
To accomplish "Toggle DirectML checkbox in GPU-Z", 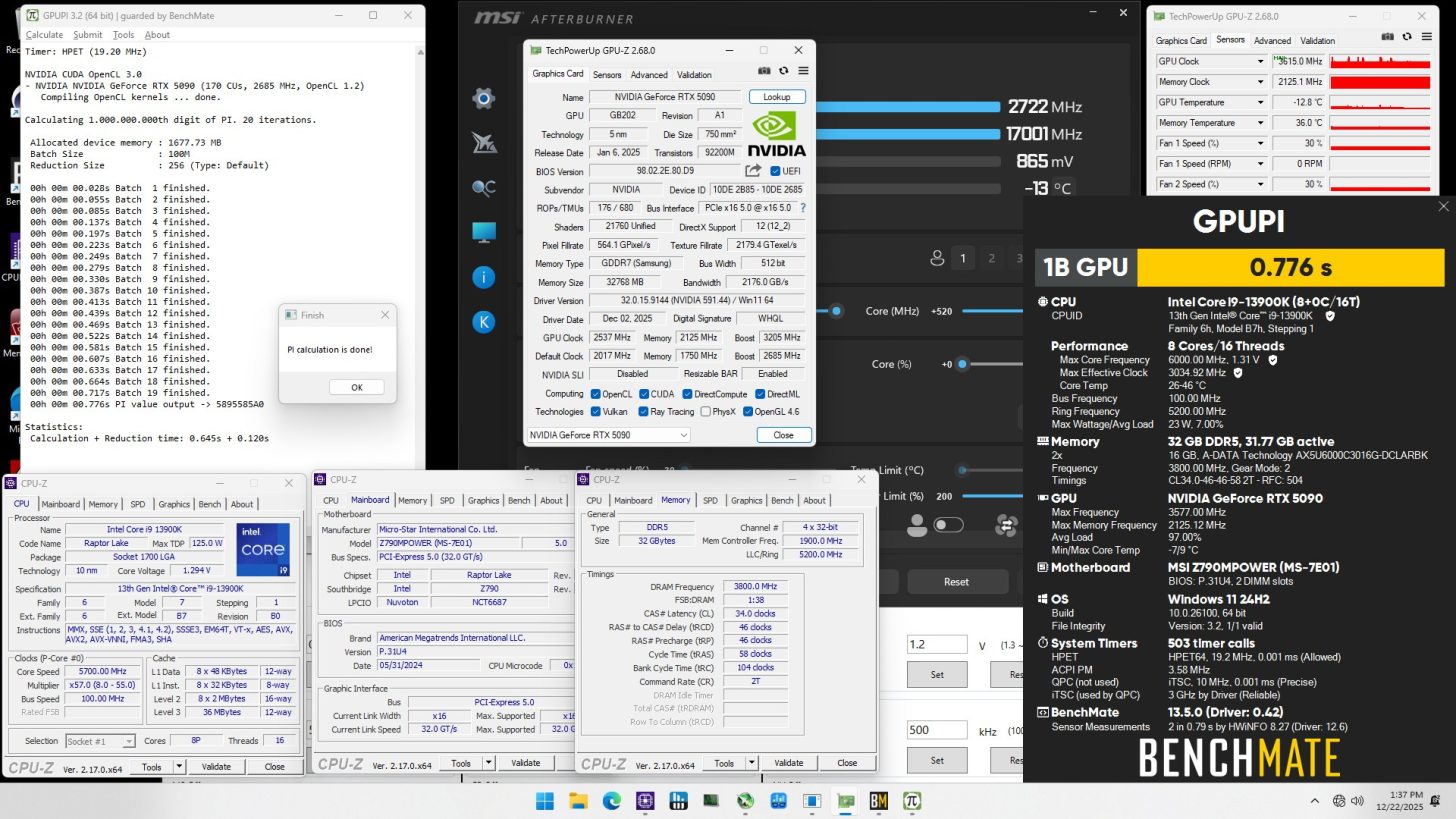I will (759, 394).
